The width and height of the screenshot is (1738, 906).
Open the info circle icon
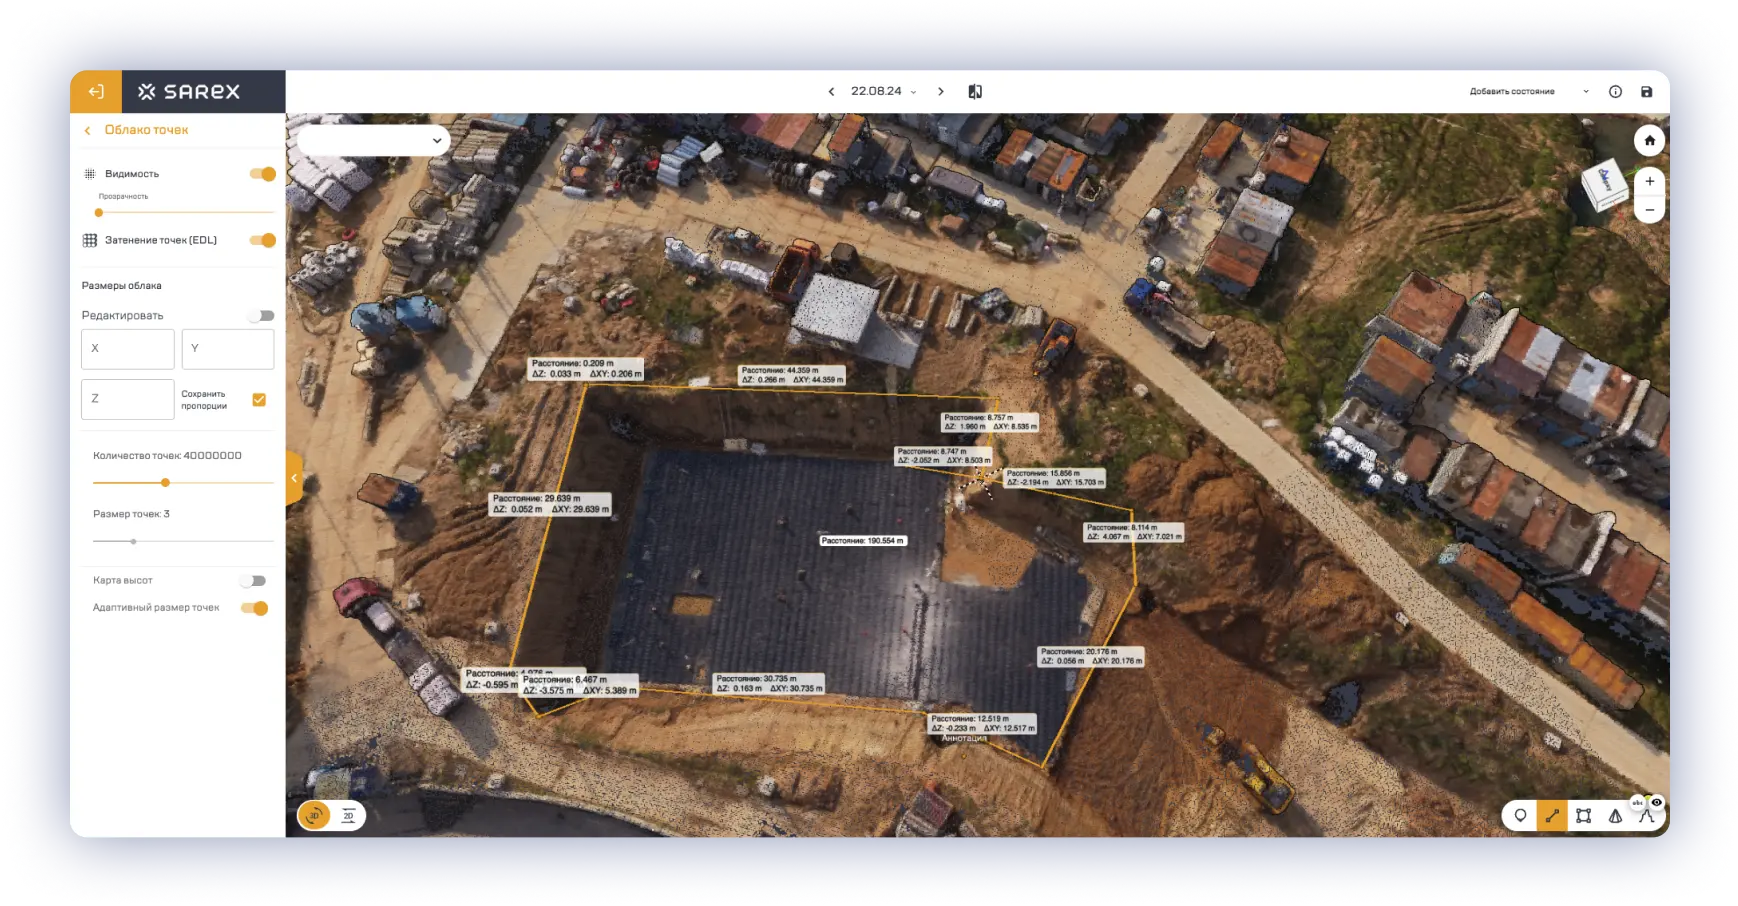pyautogui.click(x=1615, y=92)
